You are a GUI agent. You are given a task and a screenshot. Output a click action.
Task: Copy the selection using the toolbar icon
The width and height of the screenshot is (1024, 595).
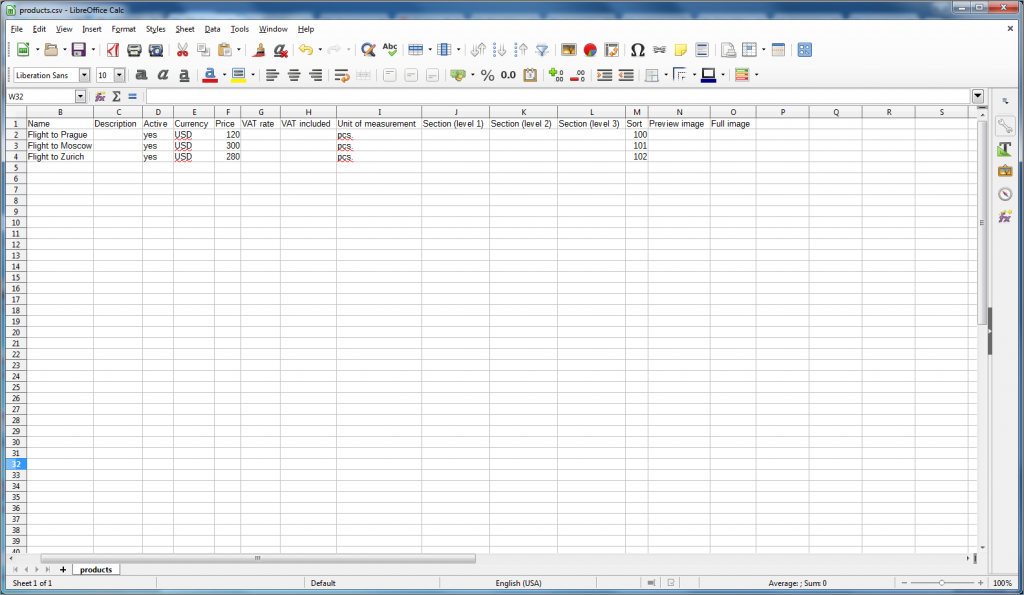point(204,50)
